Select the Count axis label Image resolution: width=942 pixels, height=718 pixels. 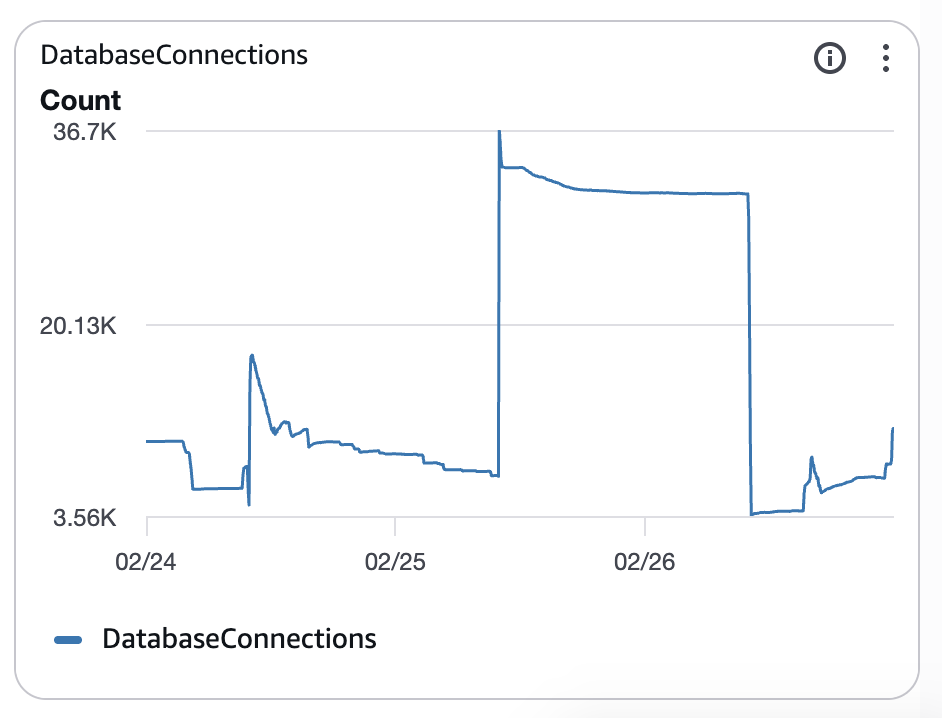[x=80, y=100]
